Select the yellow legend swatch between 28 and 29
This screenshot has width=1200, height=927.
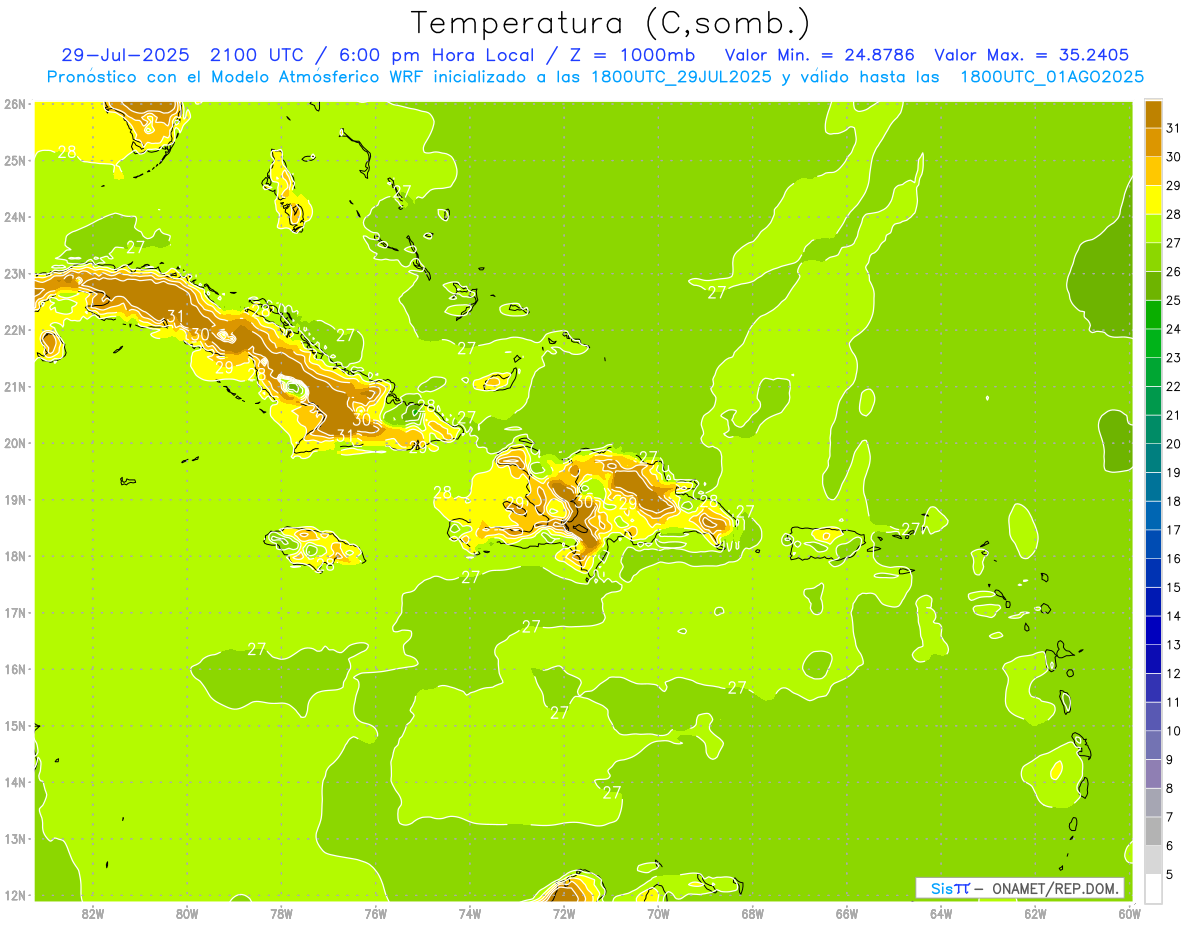(1153, 200)
